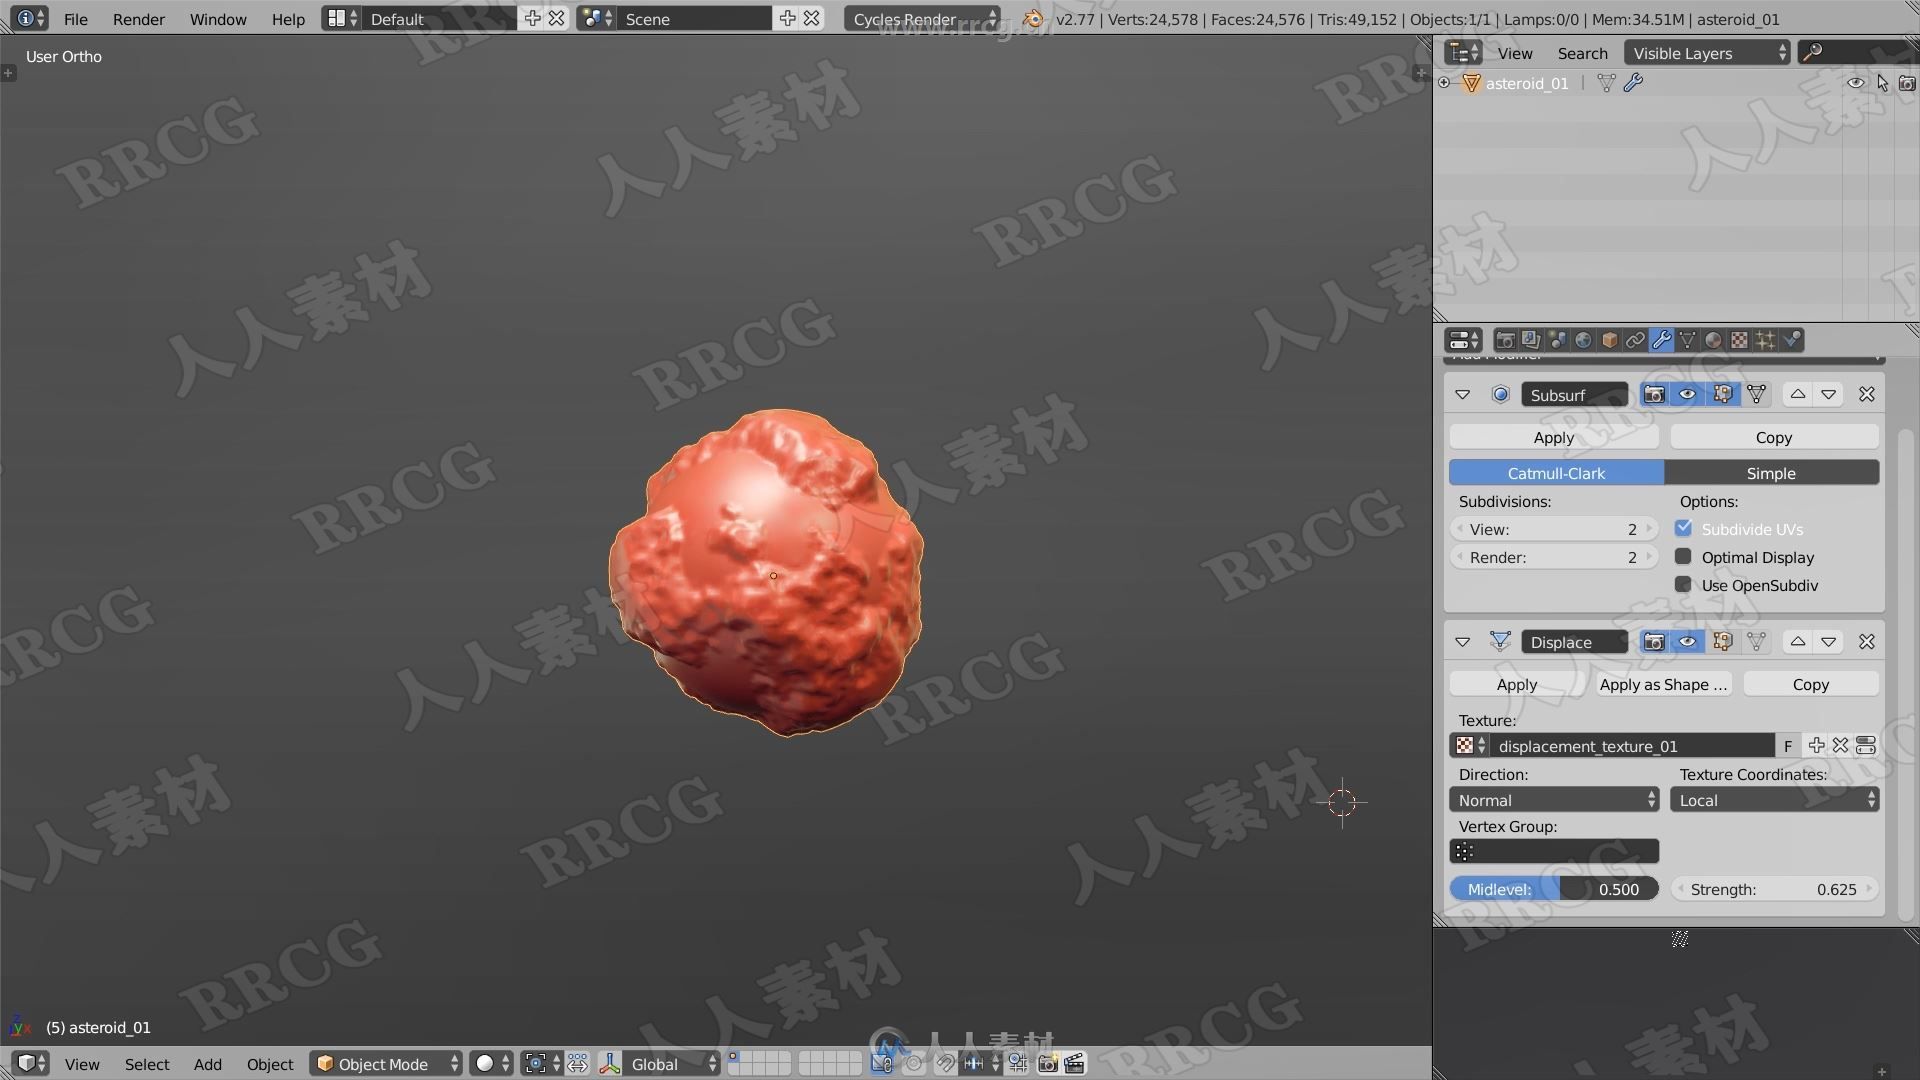Open the Render menu

(138, 17)
